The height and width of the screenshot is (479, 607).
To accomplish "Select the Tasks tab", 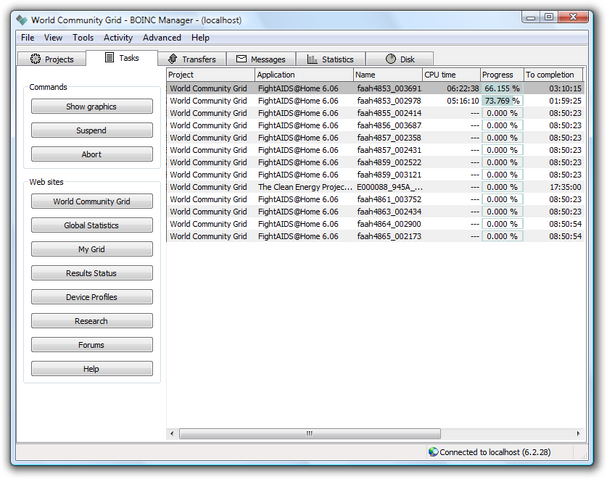I will 122,58.
